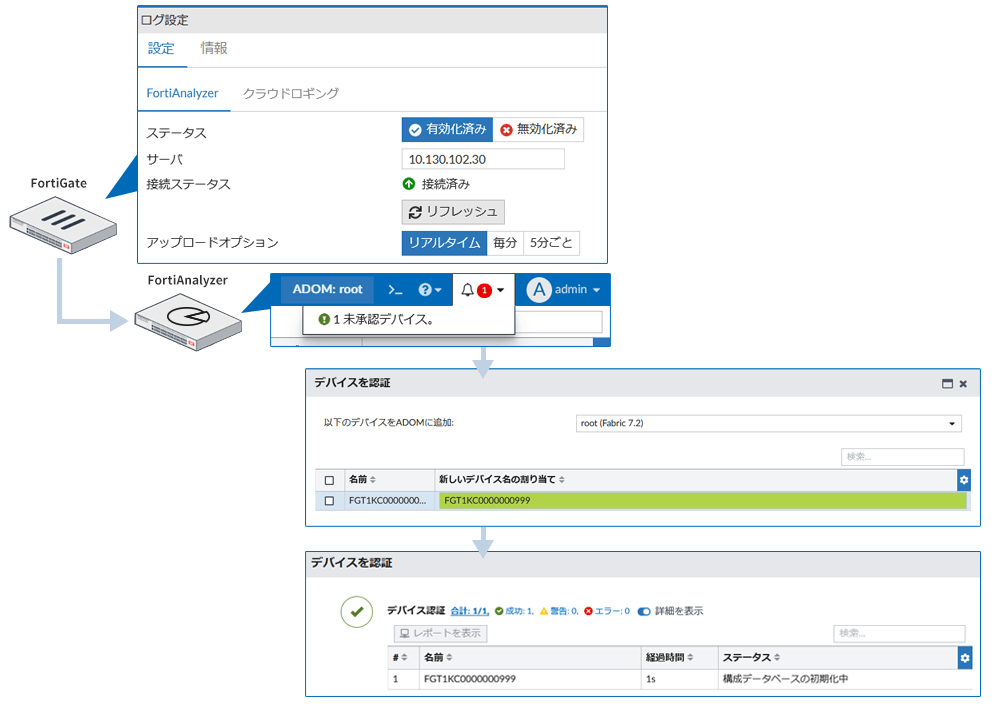The image size is (1000, 709).
Task: Open the CLI console icon
Action: 395,290
